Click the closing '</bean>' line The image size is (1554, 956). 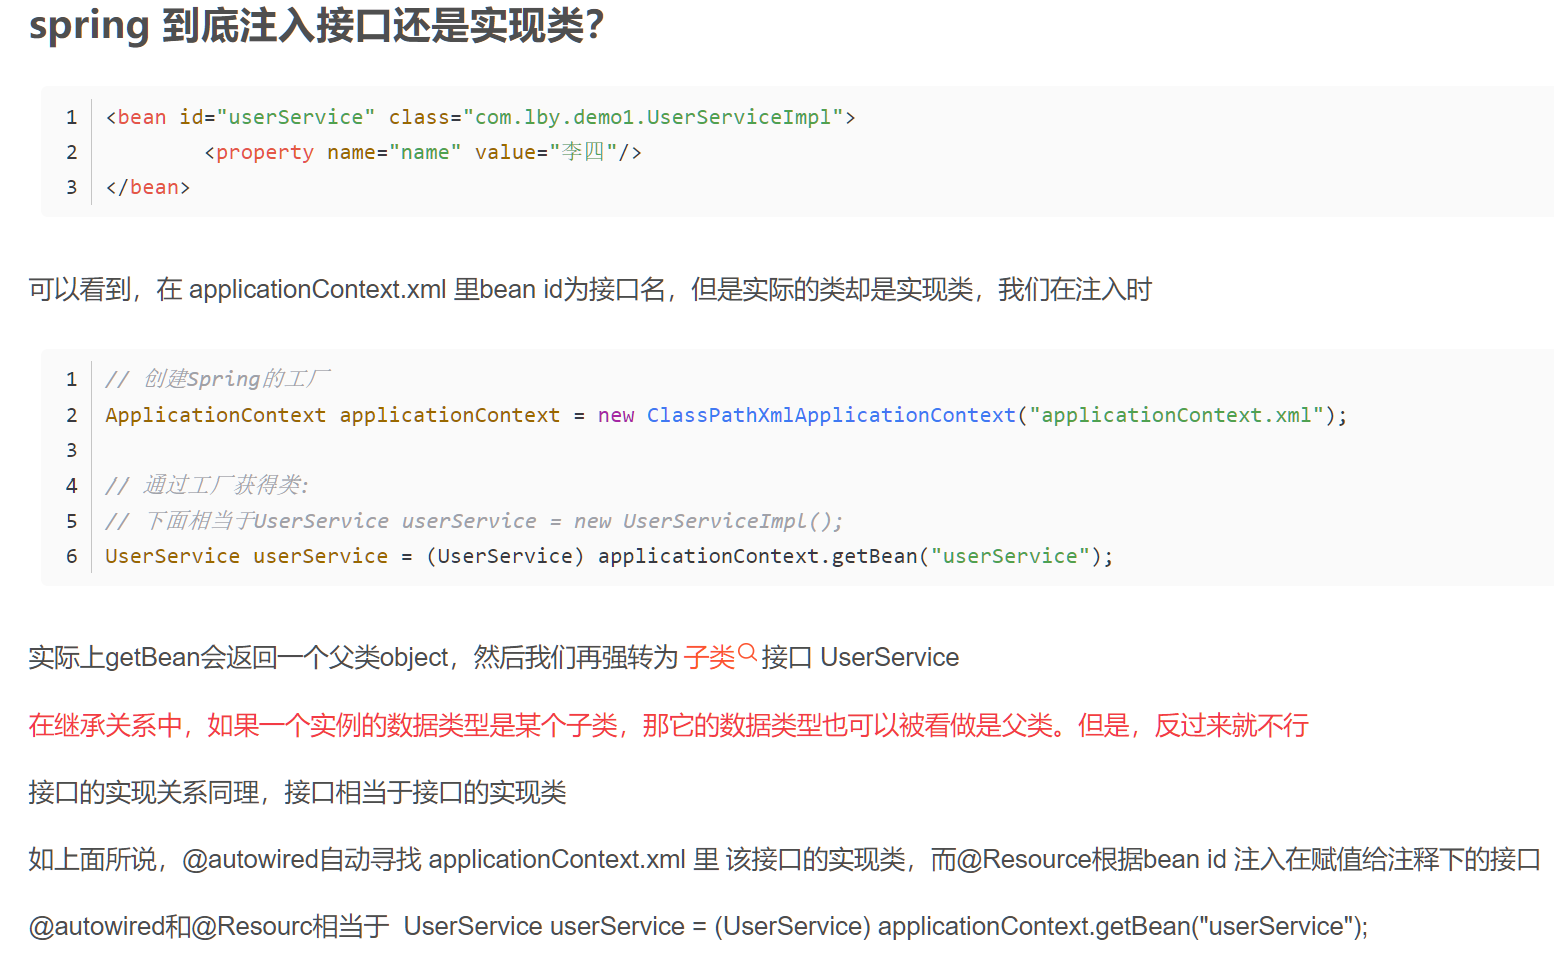click(x=147, y=187)
